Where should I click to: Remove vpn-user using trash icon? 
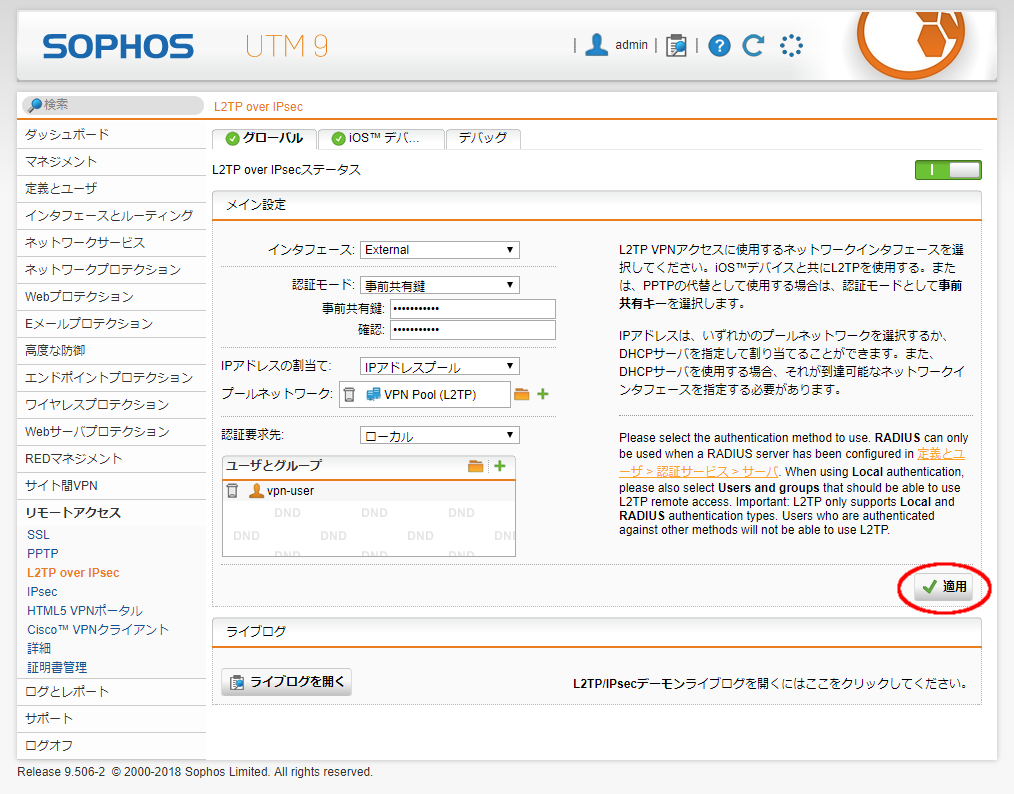click(232, 491)
